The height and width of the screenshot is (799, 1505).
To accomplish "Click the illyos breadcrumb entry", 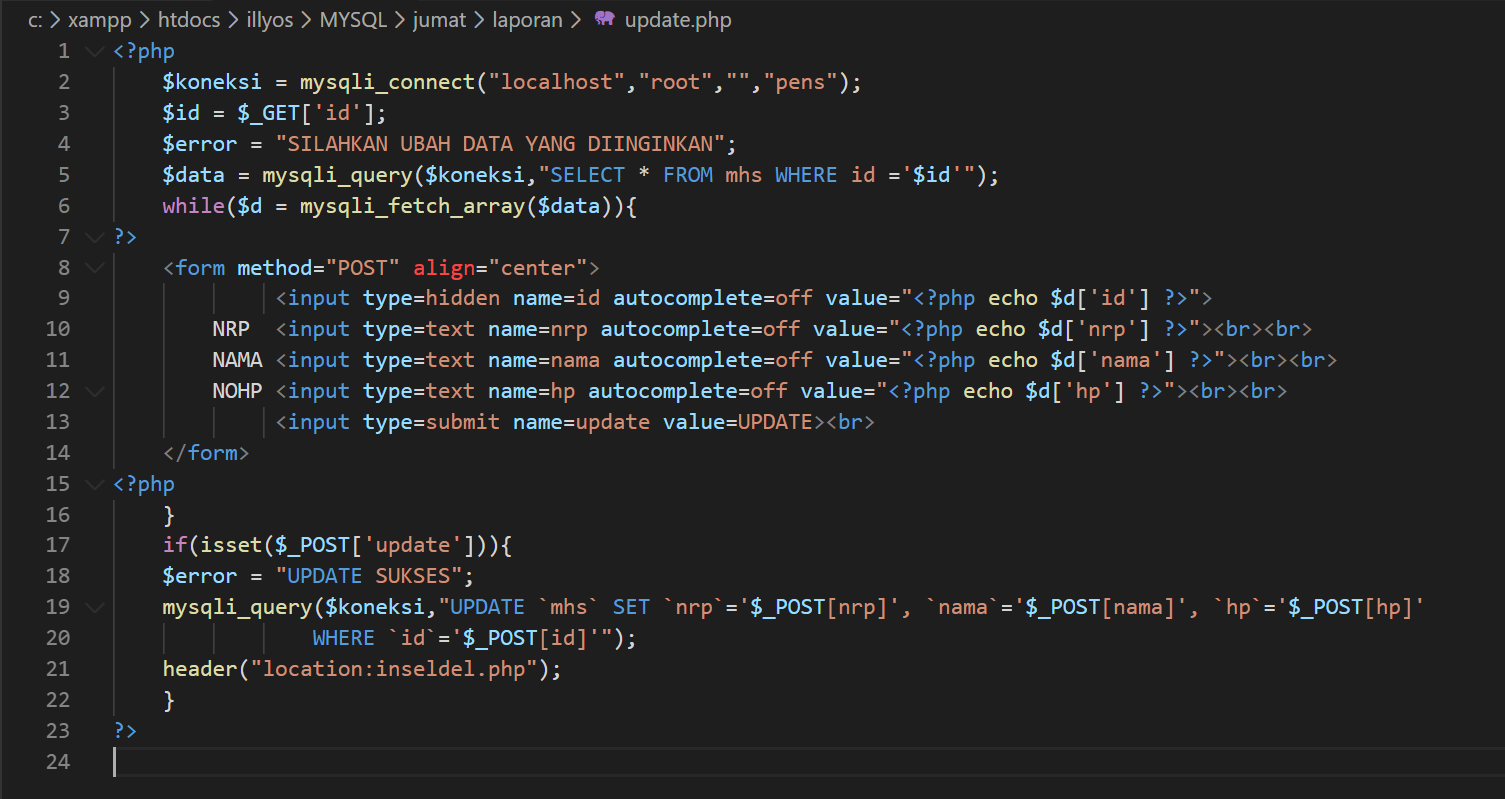I will point(269,19).
